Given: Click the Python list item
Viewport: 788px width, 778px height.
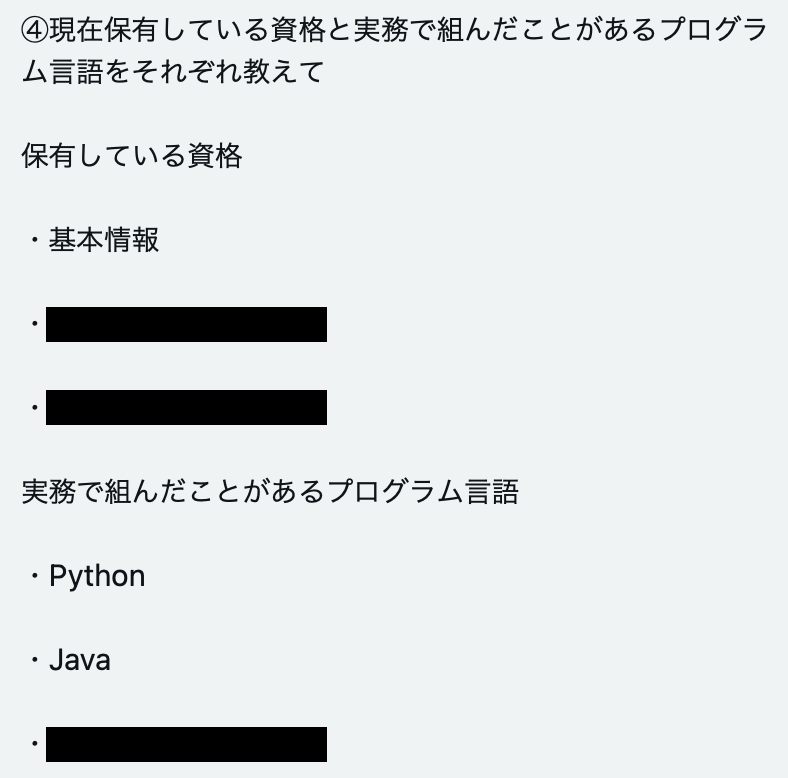Looking at the screenshot, I should pos(97,576).
